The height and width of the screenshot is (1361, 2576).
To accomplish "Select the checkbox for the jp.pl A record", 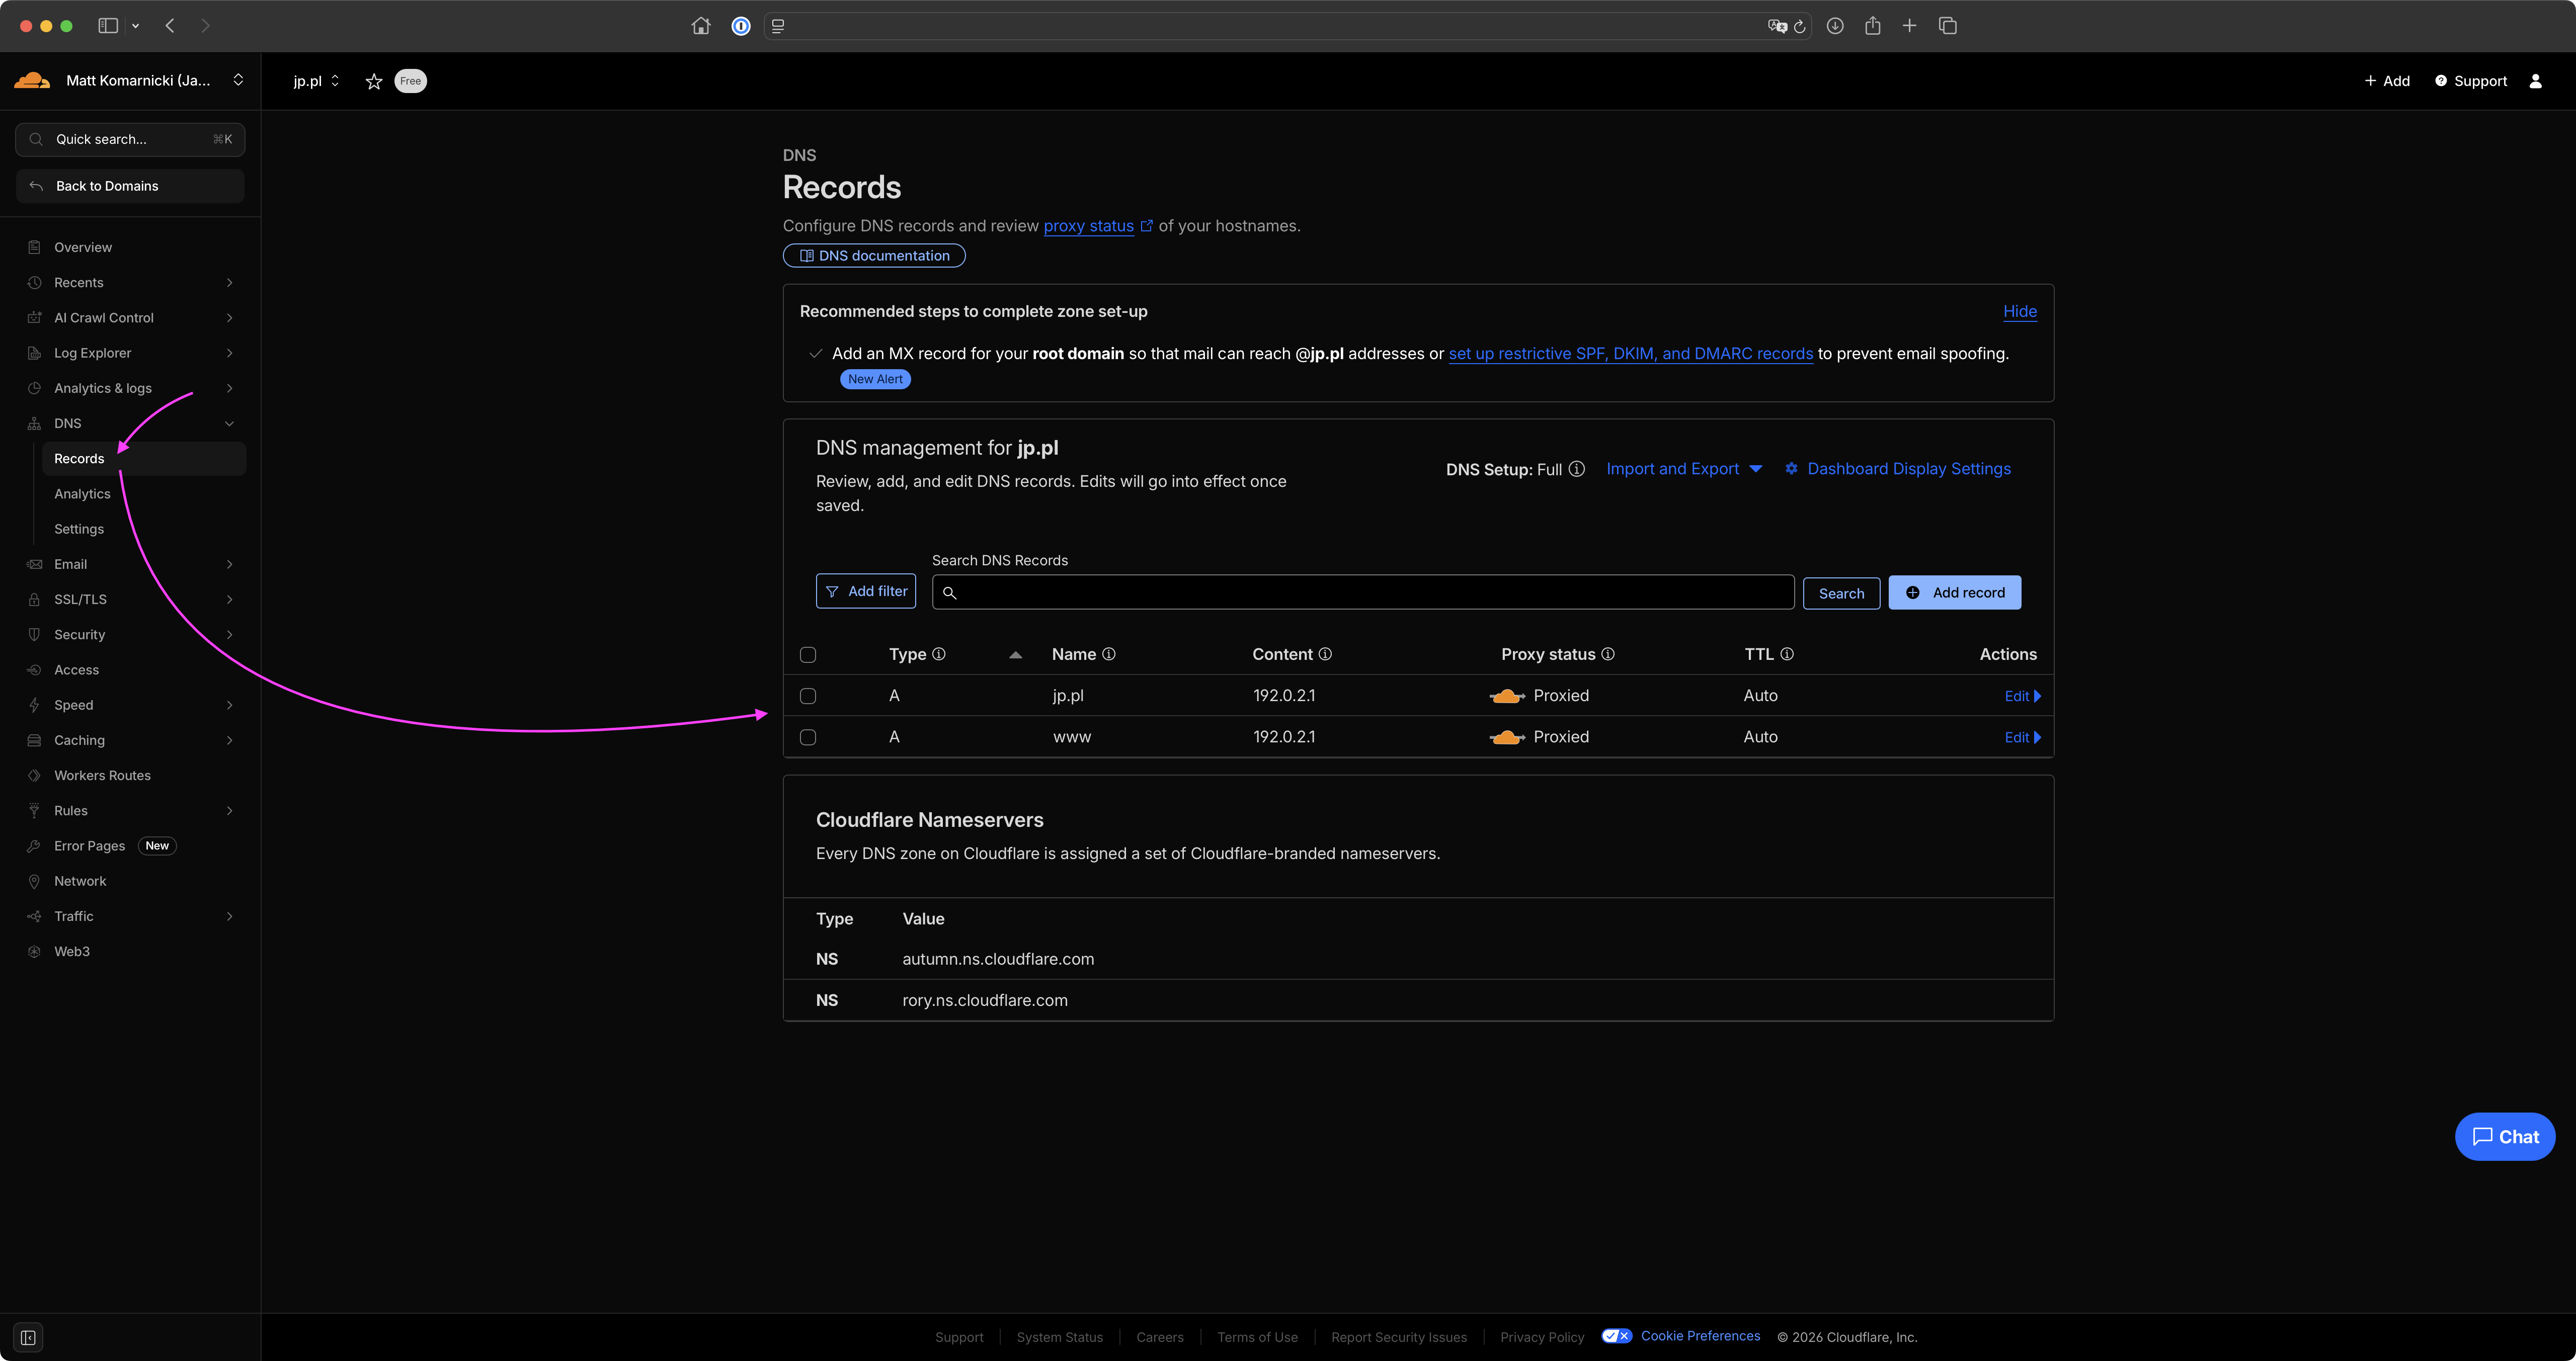I will pos(808,696).
